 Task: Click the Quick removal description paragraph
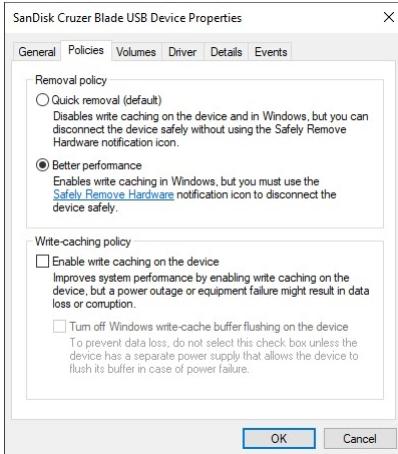click(211, 129)
